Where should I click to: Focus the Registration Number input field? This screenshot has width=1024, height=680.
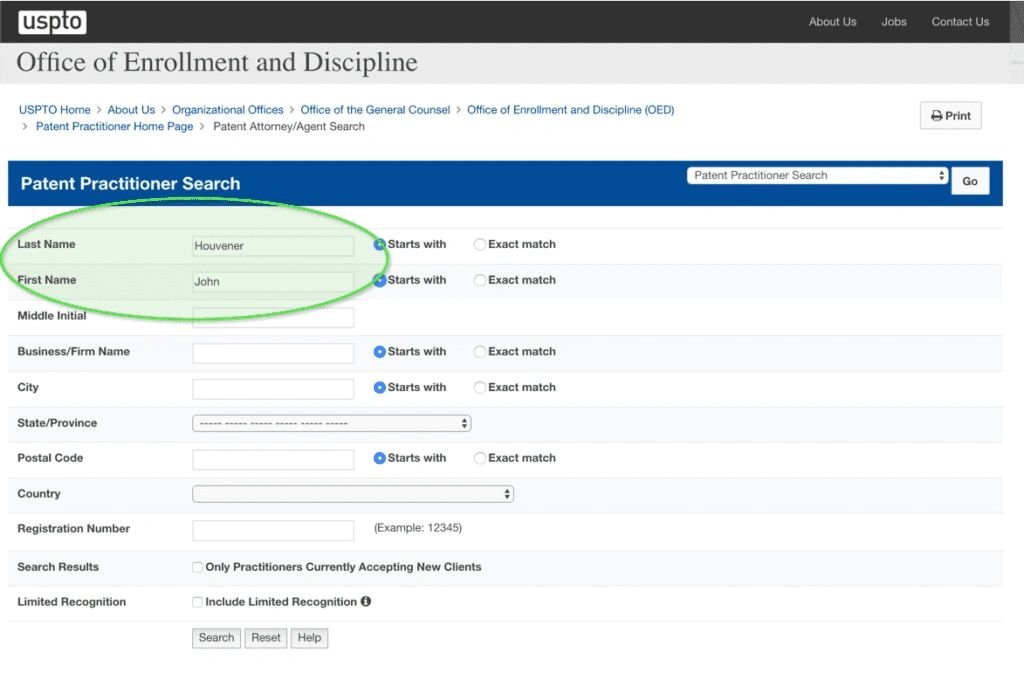(273, 530)
